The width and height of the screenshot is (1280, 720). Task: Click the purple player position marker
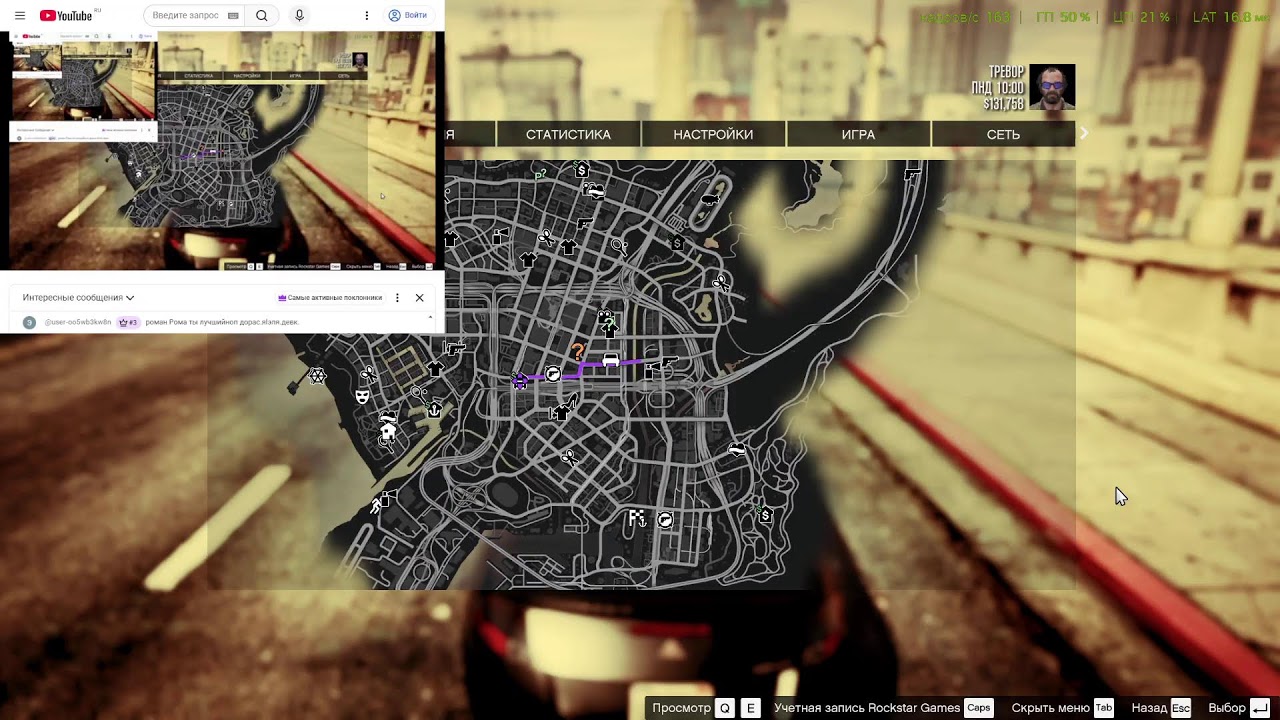[520, 380]
